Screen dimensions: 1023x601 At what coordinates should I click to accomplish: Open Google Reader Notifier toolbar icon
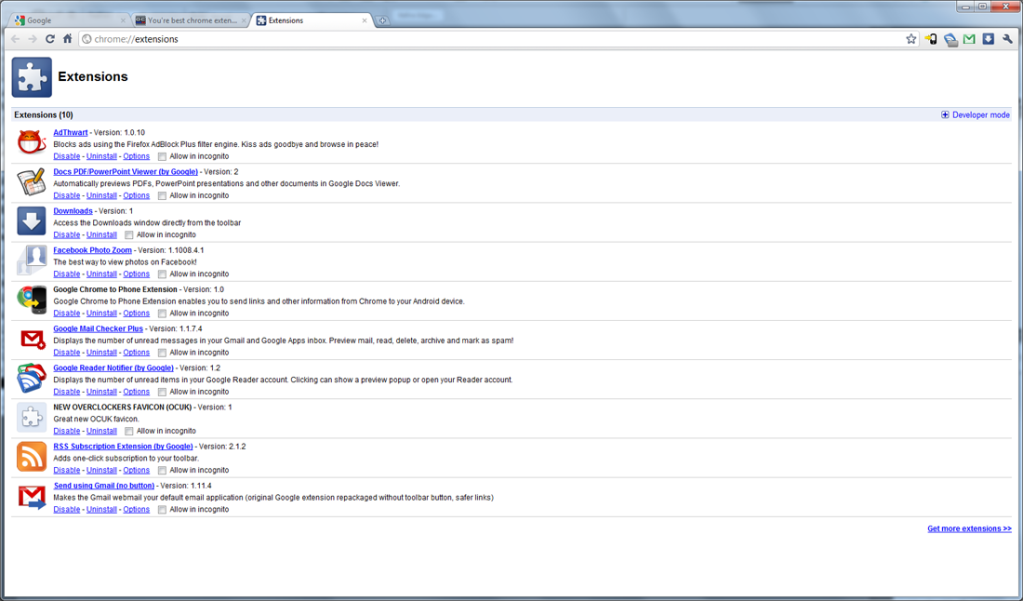coord(951,39)
